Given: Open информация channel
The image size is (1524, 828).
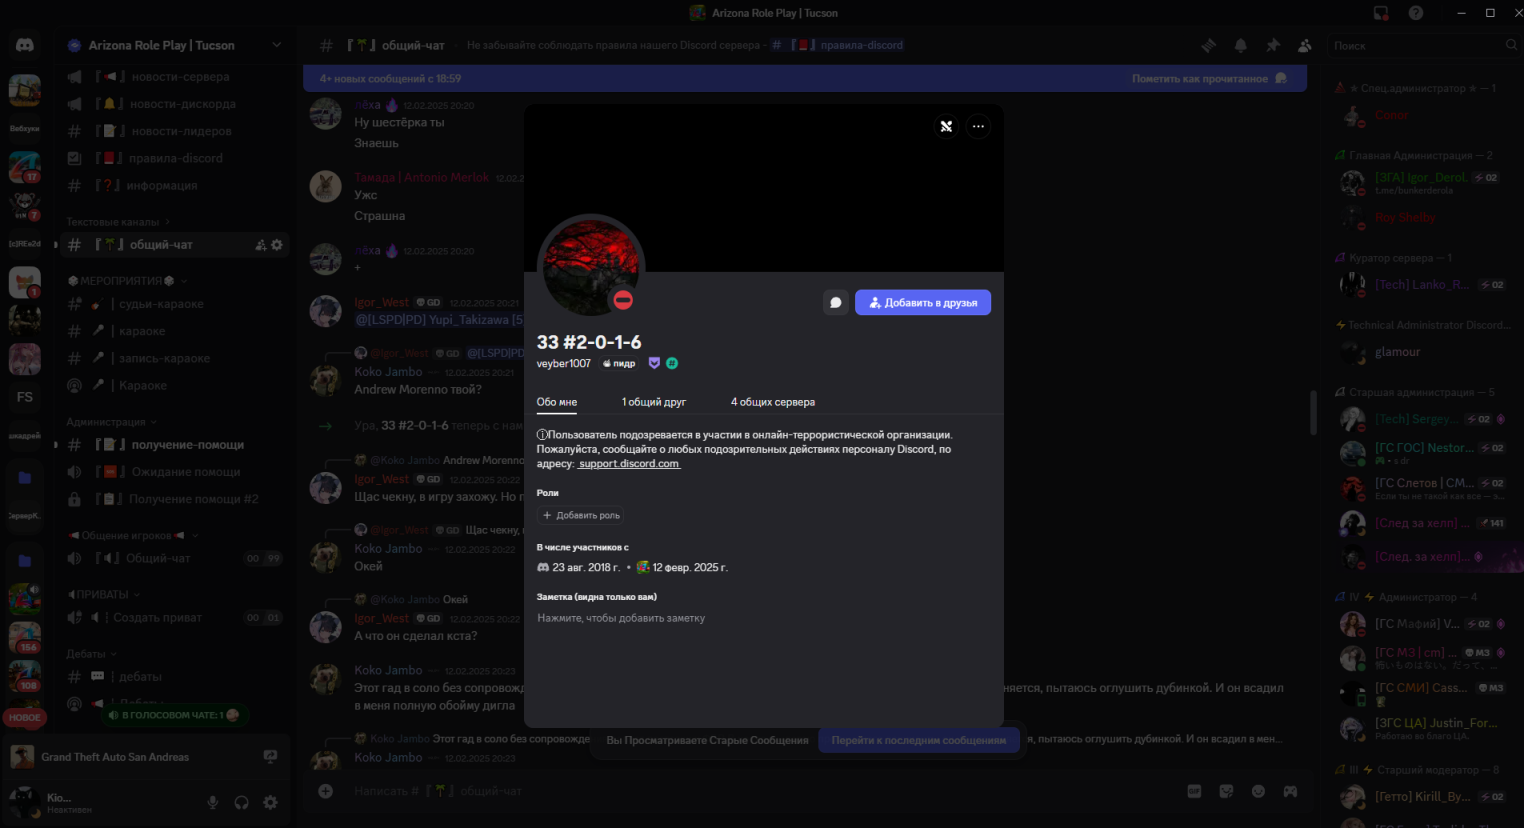Looking at the screenshot, I should tap(175, 185).
